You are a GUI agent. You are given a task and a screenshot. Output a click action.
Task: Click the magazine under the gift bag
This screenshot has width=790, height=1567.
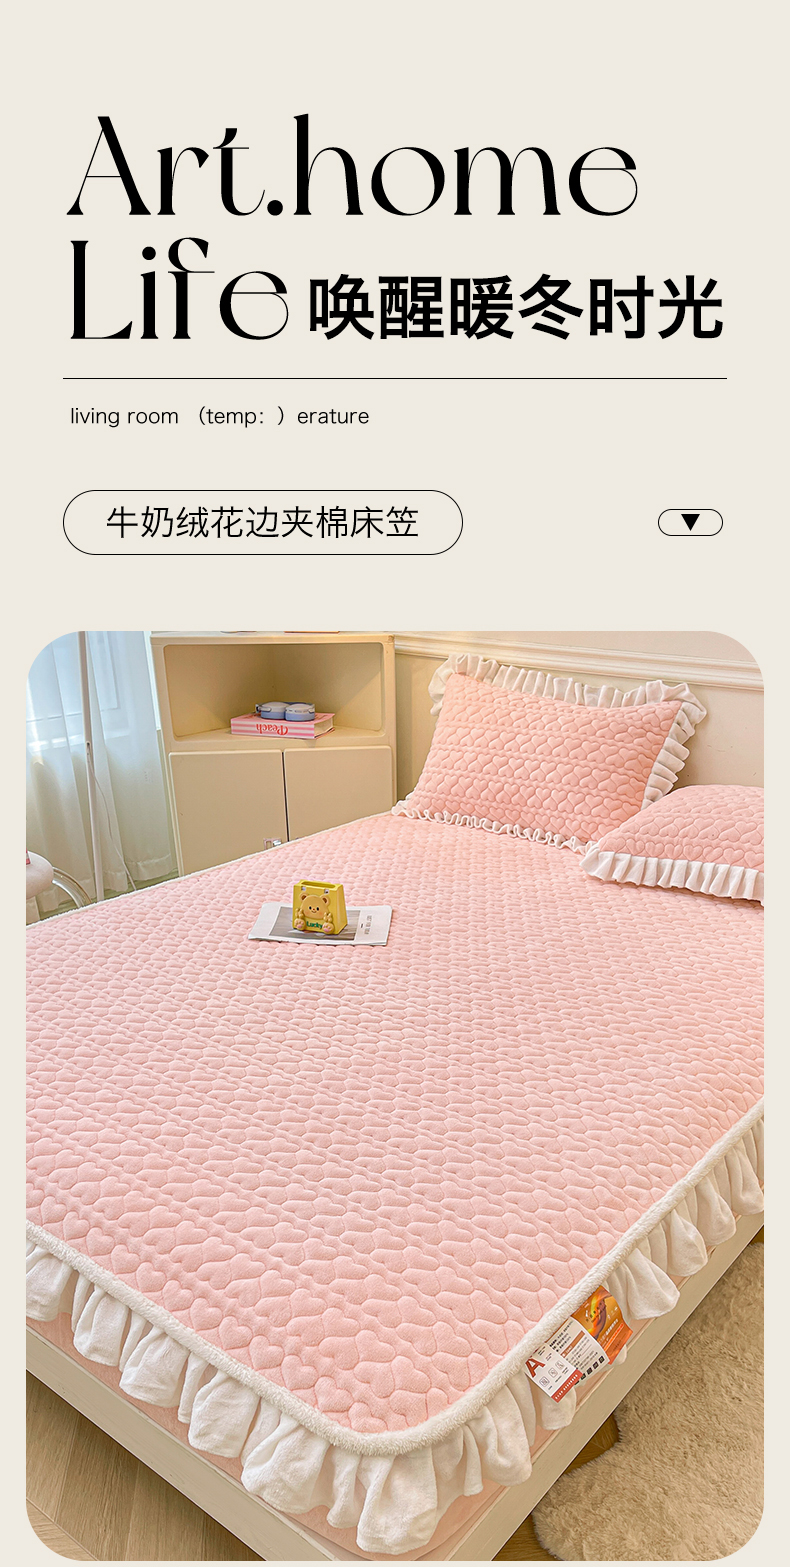click(x=320, y=922)
